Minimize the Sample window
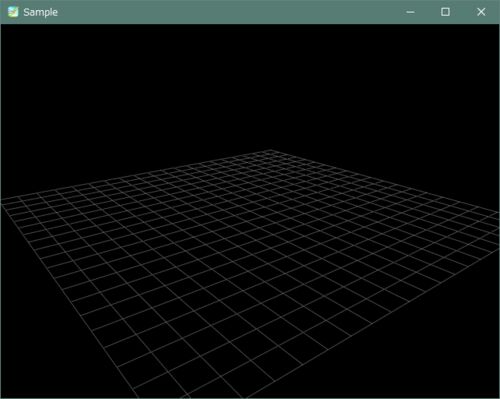The width and height of the screenshot is (500, 399). coord(410,12)
